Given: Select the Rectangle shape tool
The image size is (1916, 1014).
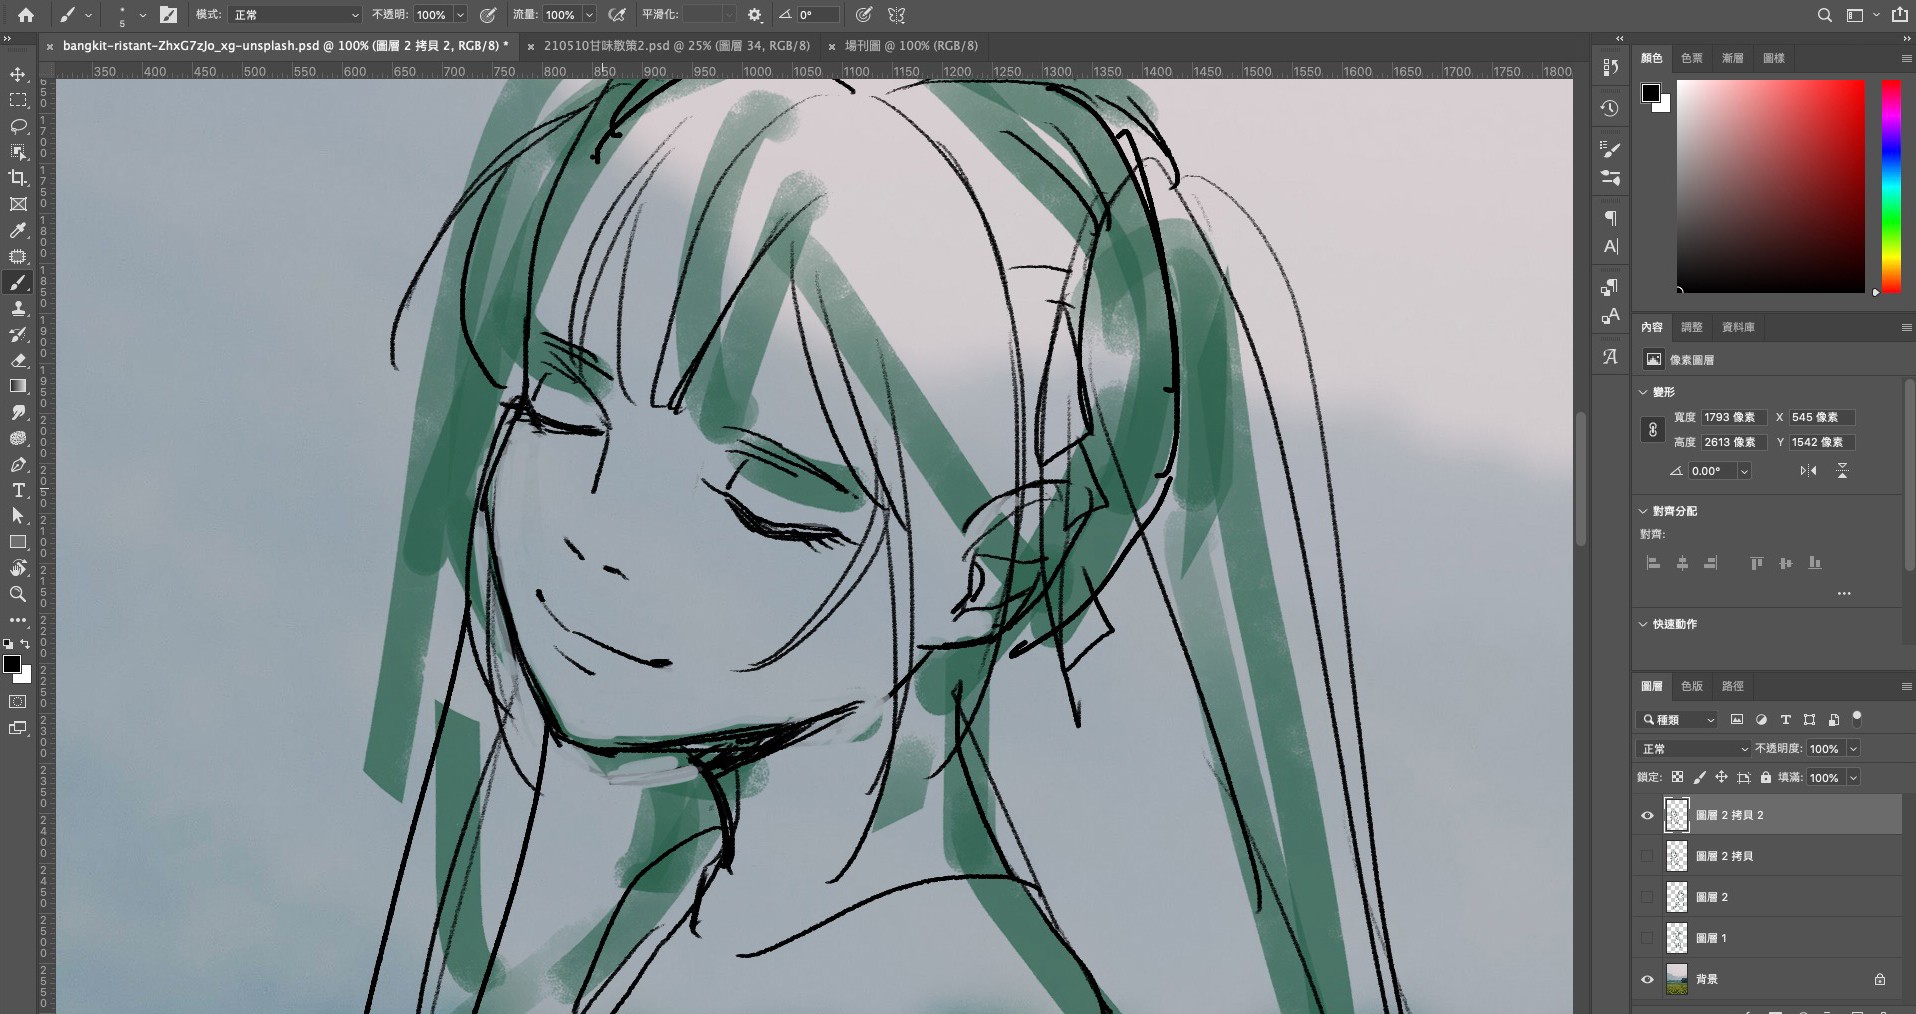Looking at the screenshot, I should pyautogui.click(x=18, y=542).
